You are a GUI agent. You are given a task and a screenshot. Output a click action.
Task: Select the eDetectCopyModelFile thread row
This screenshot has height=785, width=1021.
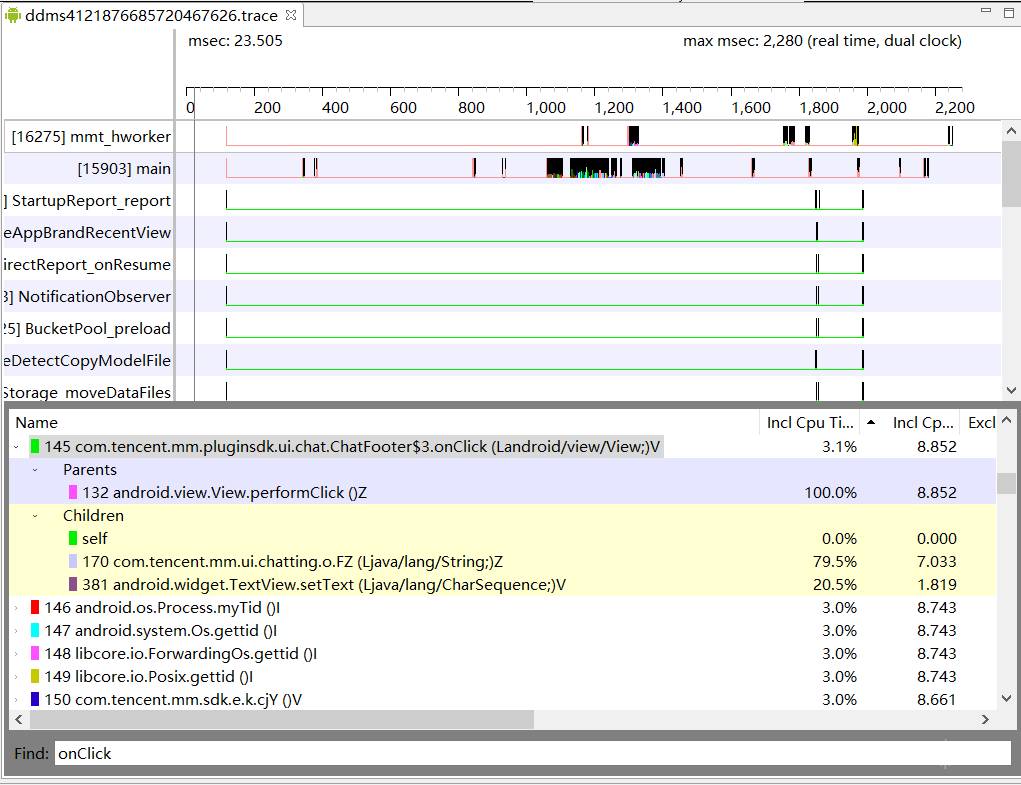501,360
